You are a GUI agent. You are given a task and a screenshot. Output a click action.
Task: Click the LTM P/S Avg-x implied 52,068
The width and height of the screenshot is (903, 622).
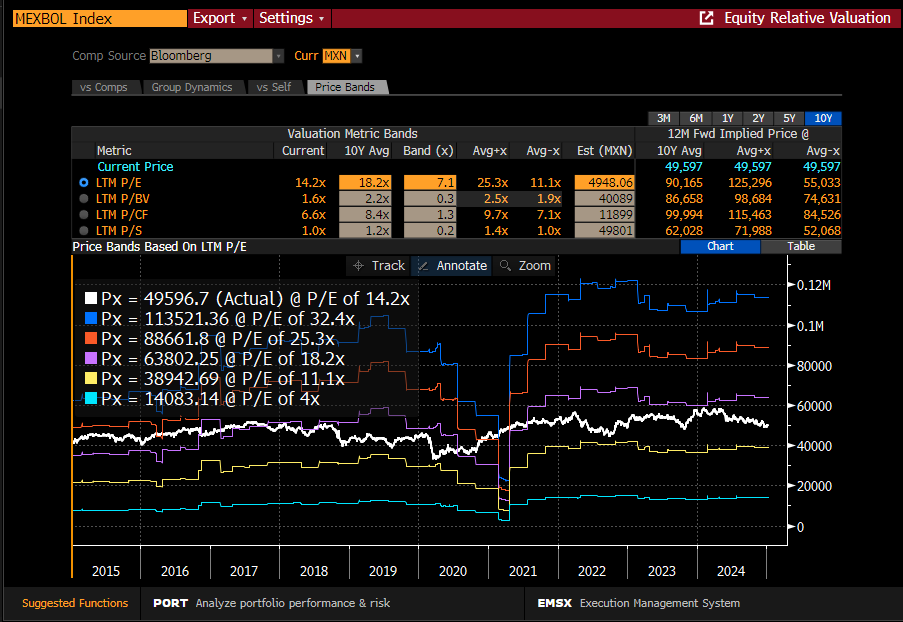tap(821, 231)
